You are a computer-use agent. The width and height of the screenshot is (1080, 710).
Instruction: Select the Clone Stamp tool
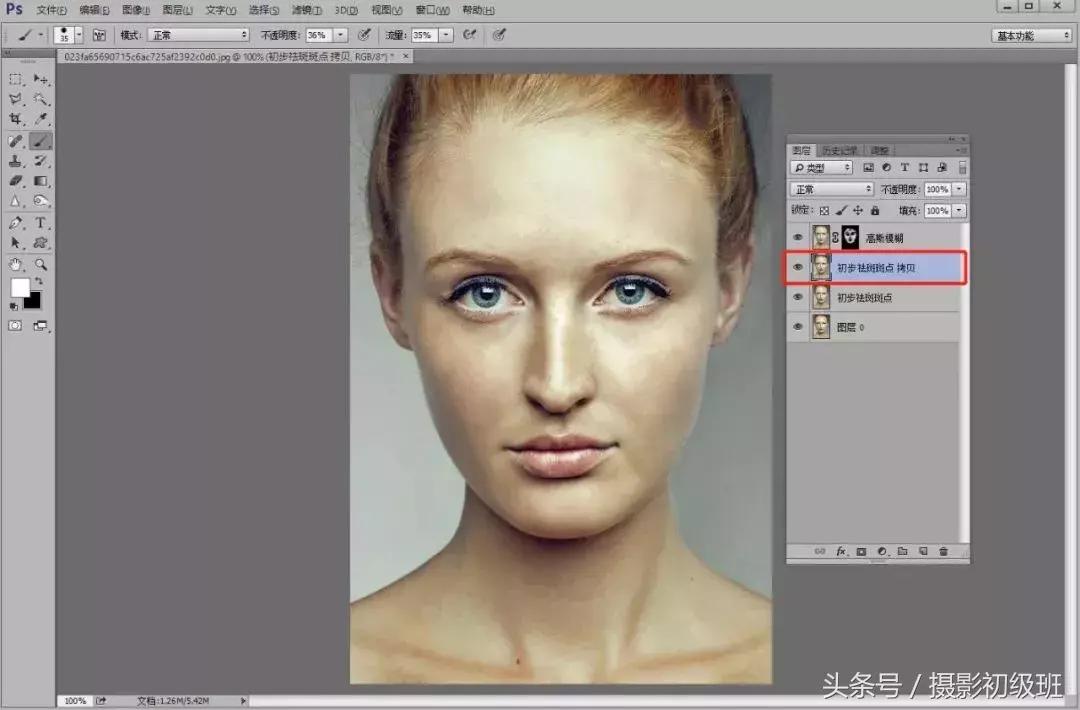[x=16, y=161]
